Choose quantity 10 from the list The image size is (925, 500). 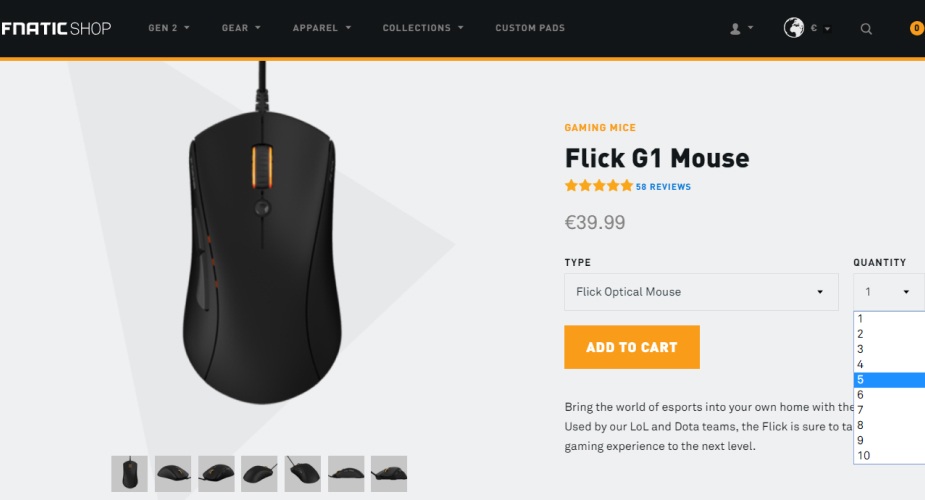point(889,456)
